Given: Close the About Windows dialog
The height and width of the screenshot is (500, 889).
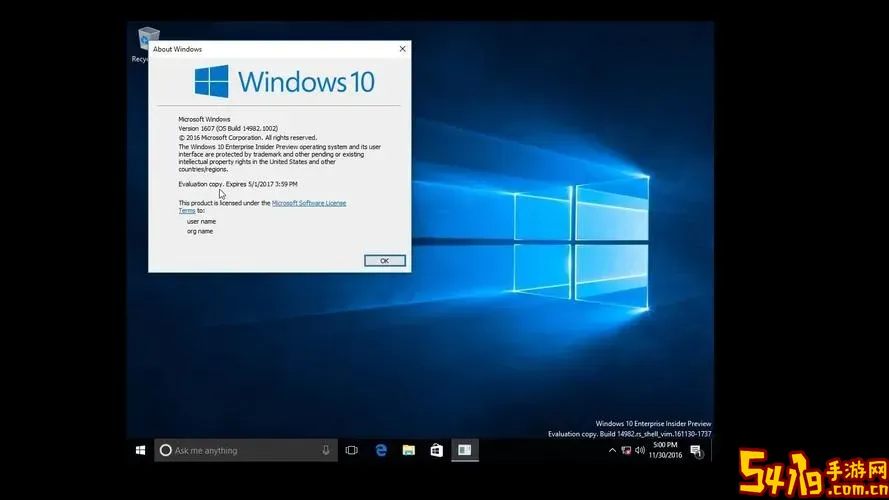Looking at the screenshot, I should [403, 49].
